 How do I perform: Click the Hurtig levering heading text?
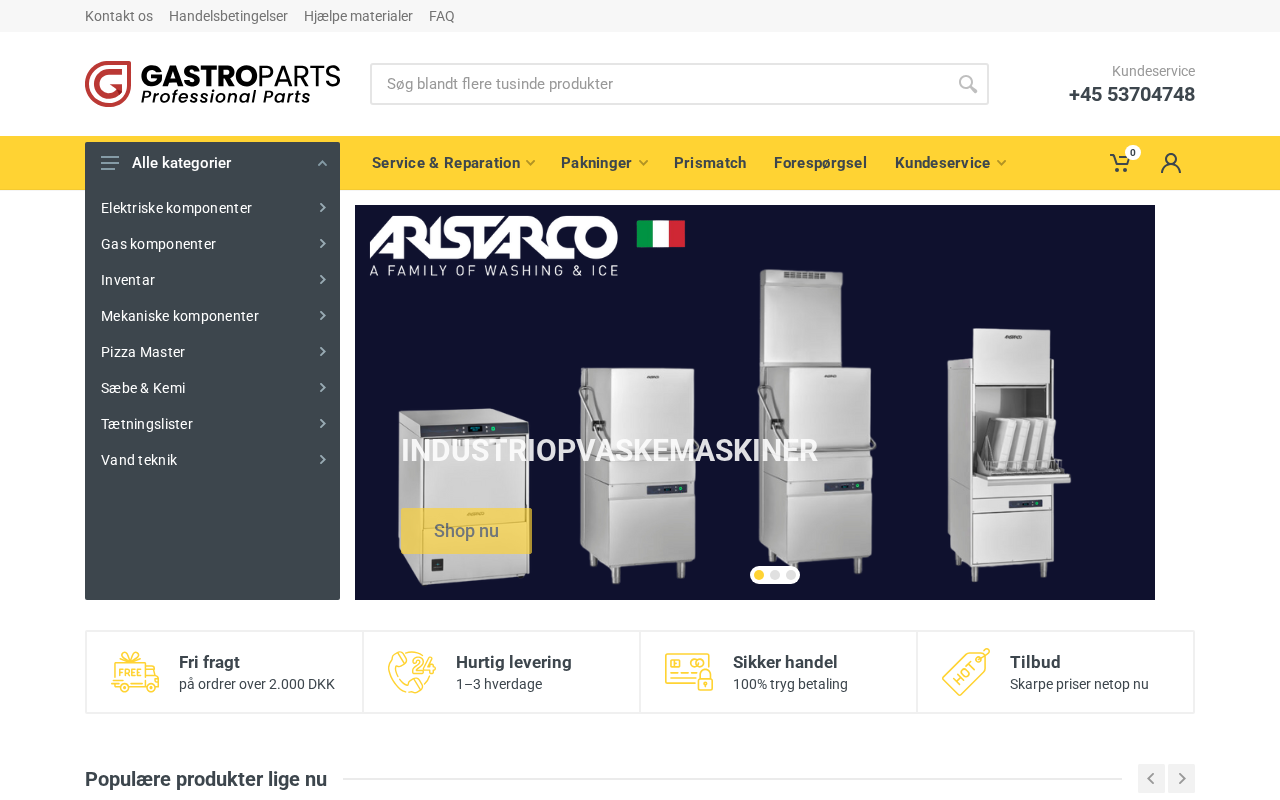tap(514, 662)
